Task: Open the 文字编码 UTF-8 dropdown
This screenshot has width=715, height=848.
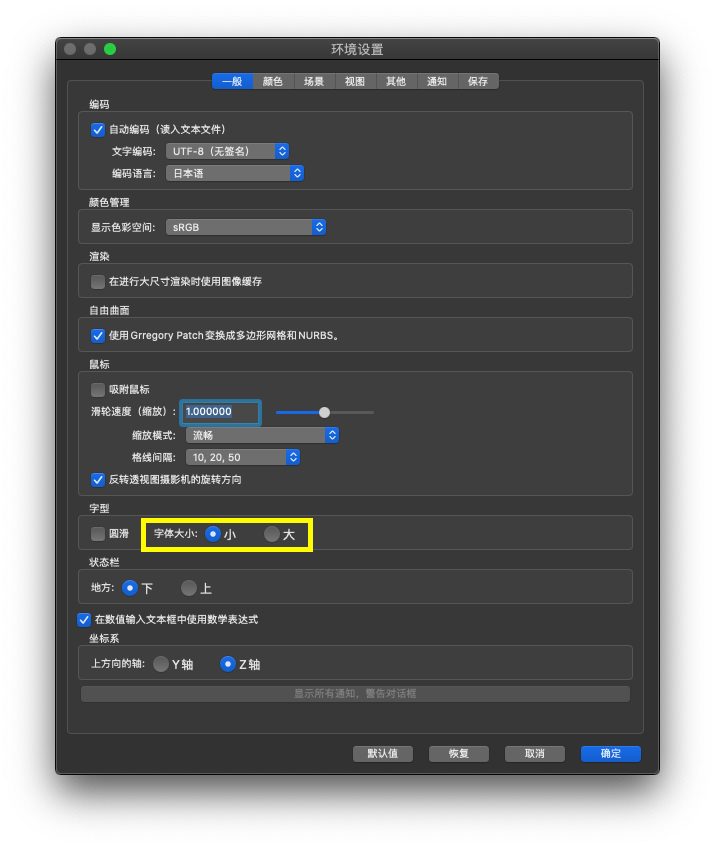Action: tap(228, 151)
